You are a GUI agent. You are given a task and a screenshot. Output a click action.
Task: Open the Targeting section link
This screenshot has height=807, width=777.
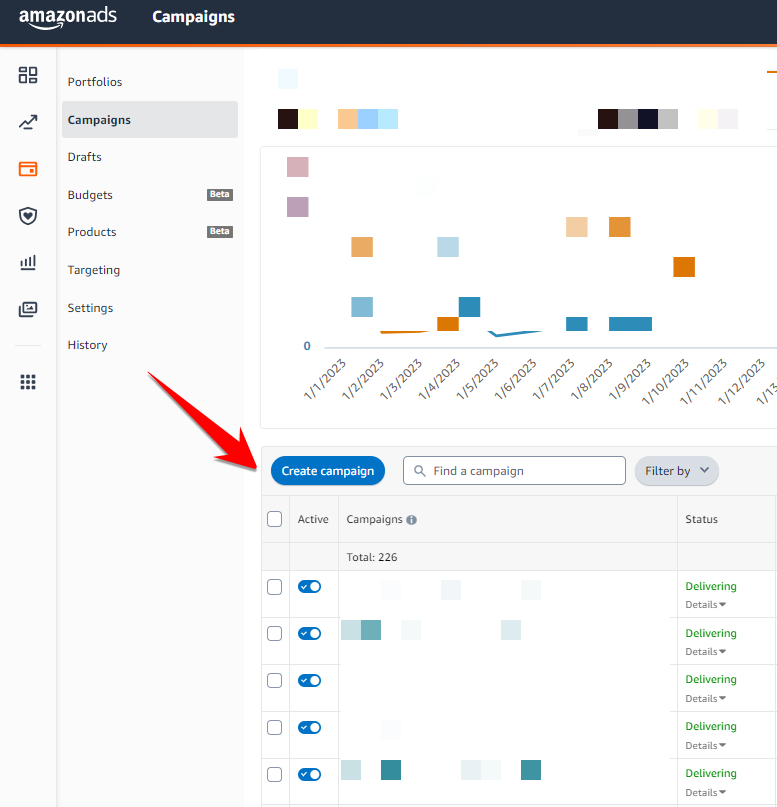[94, 270]
